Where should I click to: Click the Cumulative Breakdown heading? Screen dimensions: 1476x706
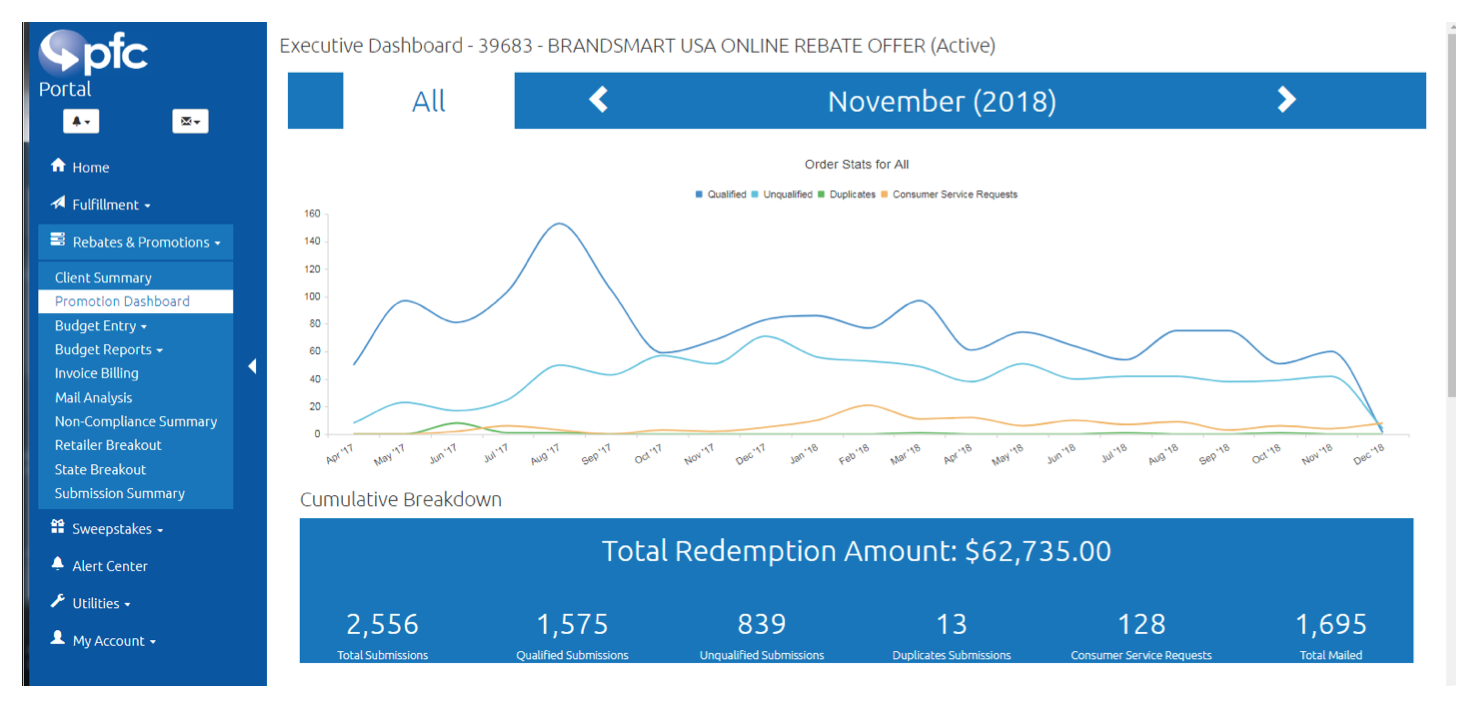[401, 499]
